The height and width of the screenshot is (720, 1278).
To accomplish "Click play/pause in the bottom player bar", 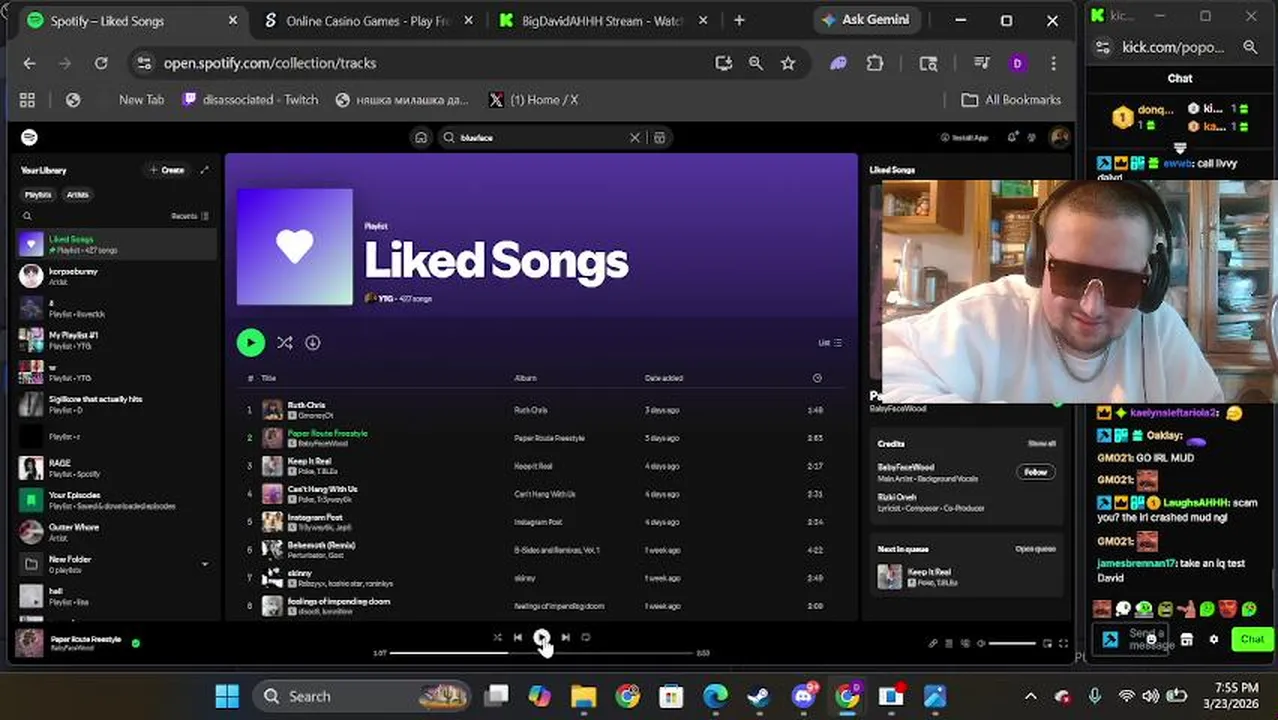I will (541, 637).
